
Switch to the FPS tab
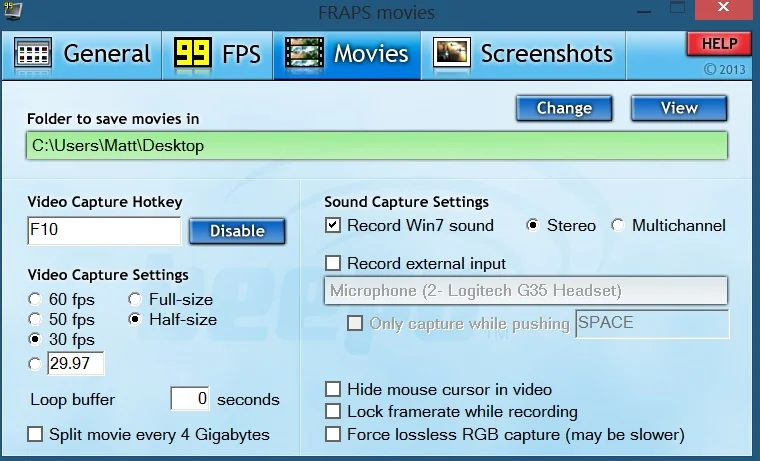pos(218,54)
